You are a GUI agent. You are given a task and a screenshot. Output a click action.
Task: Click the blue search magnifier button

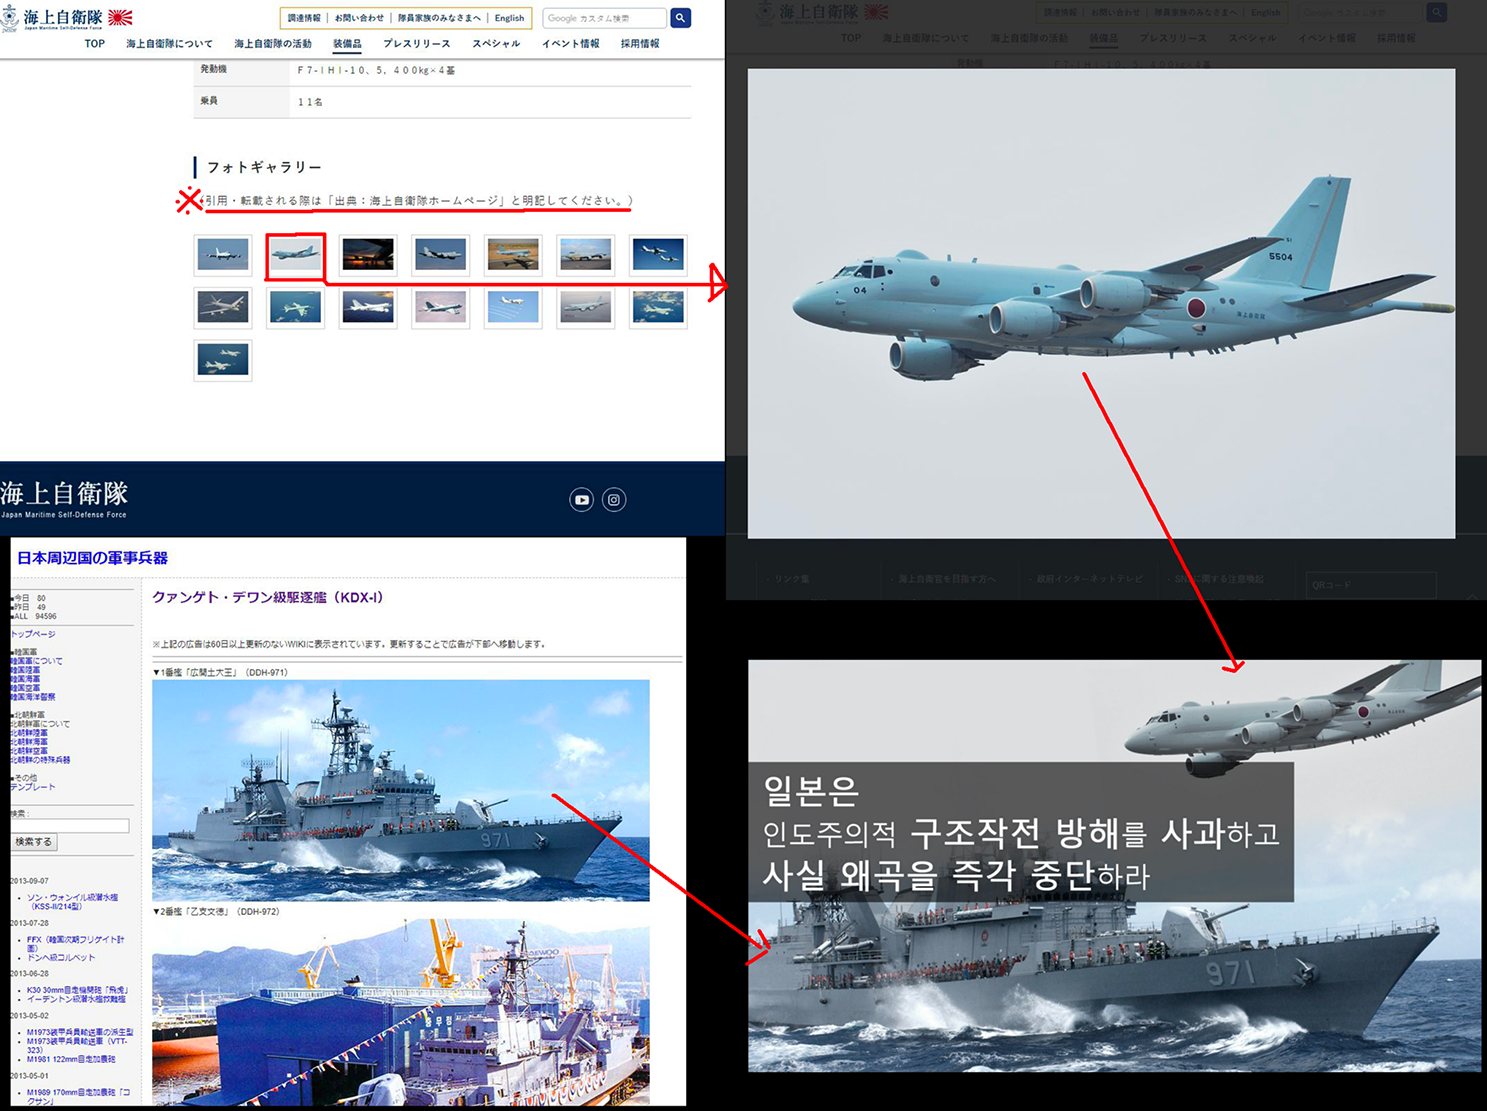[x=680, y=18]
